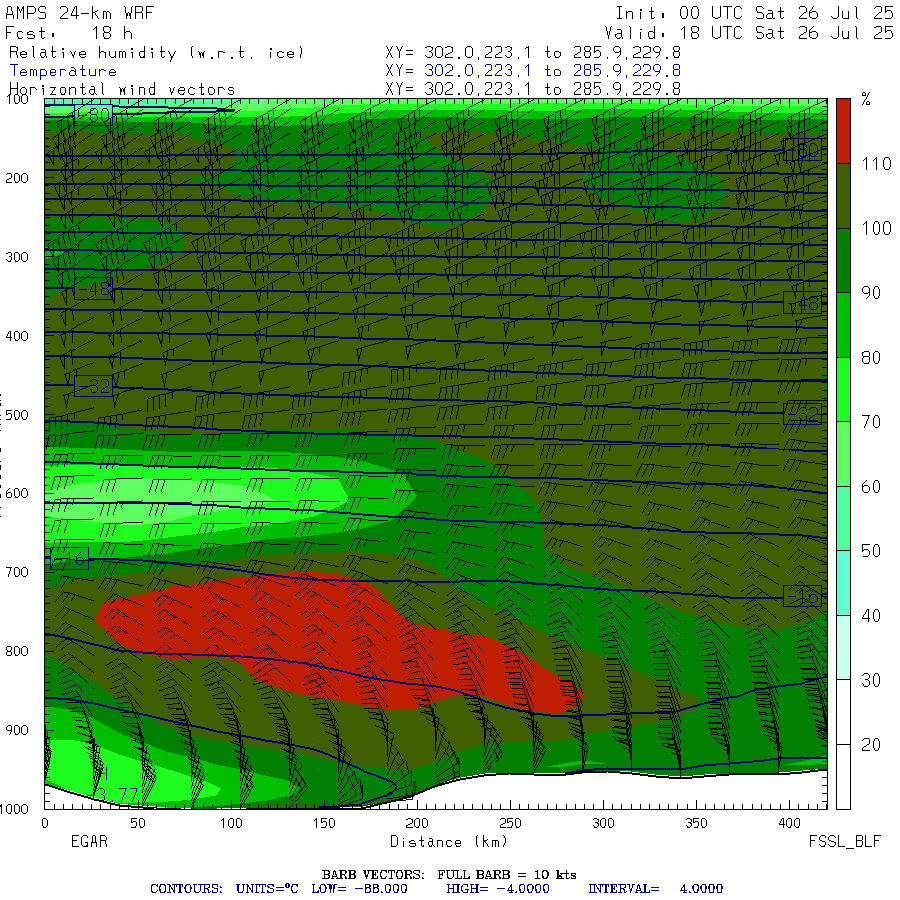
Task: Click the '110' color bar label
Action: pos(876,164)
